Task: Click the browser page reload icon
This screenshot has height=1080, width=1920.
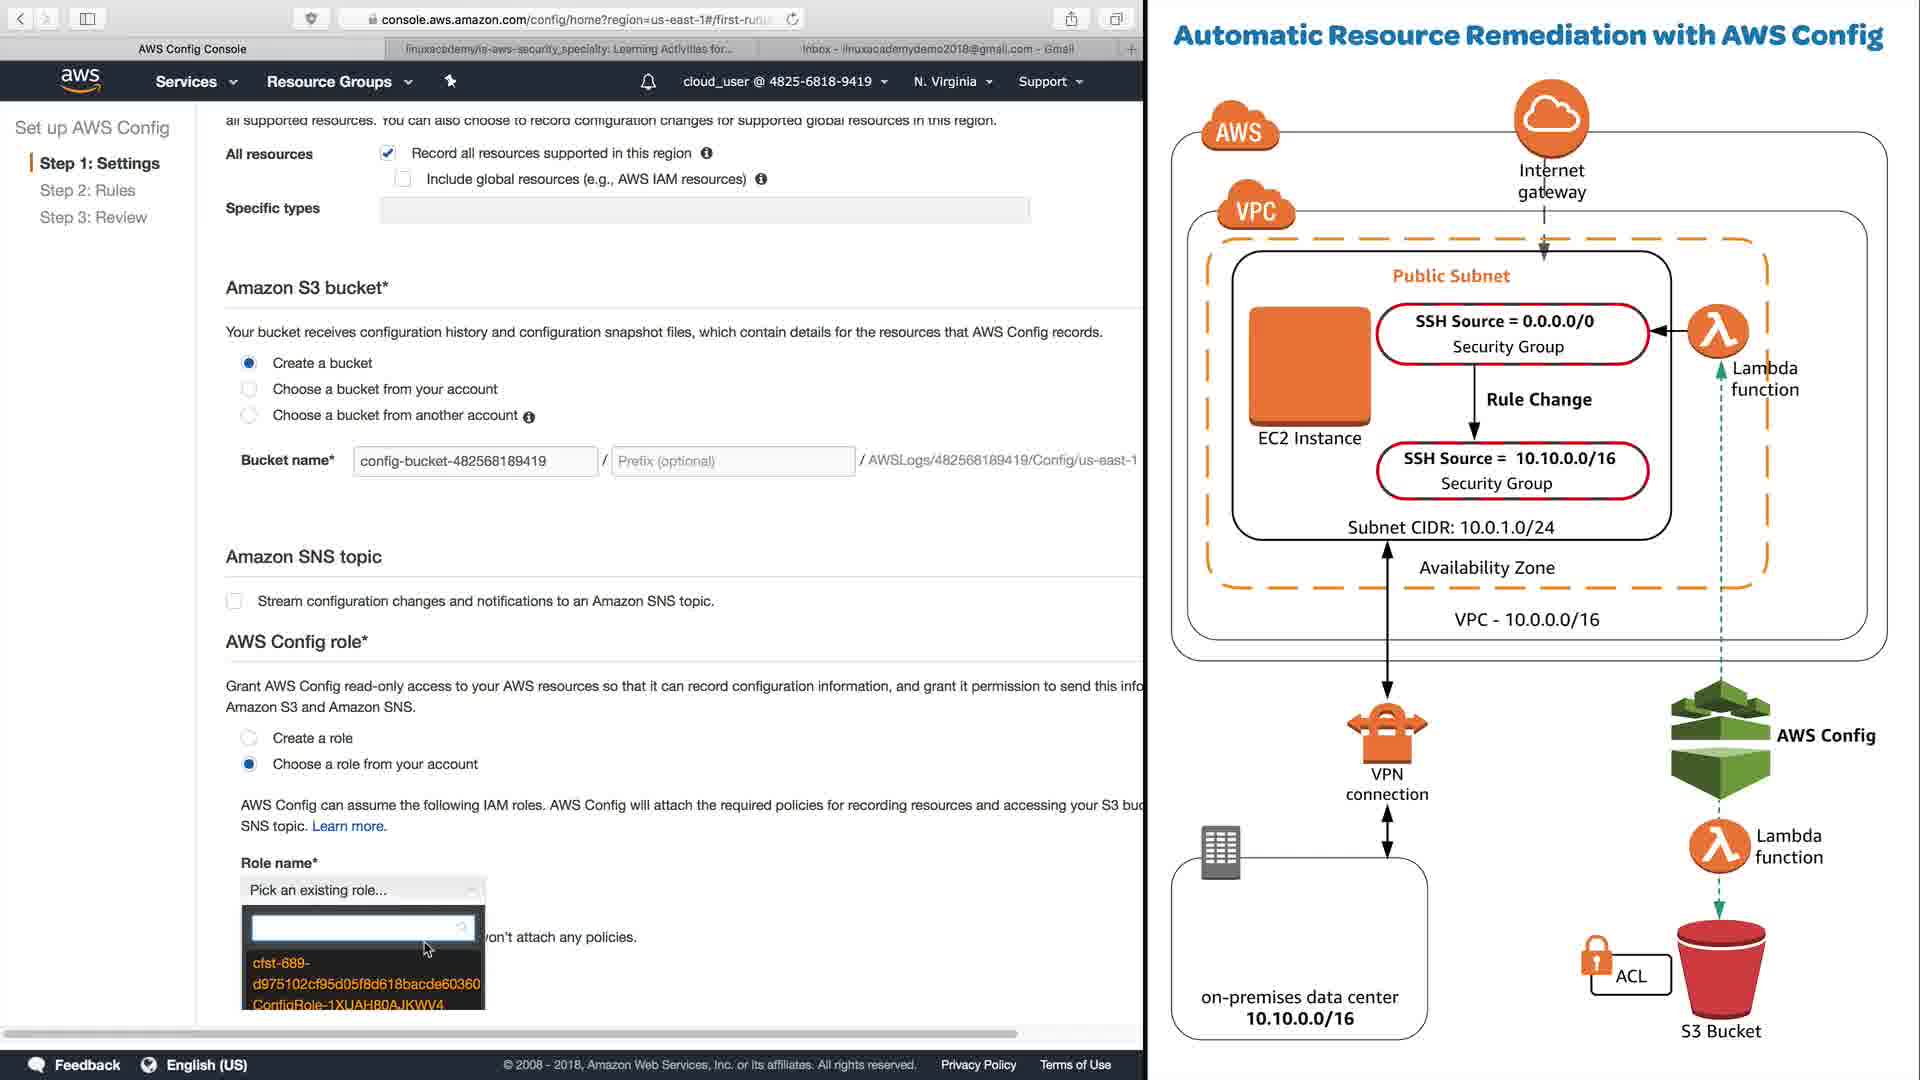Action: [793, 19]
